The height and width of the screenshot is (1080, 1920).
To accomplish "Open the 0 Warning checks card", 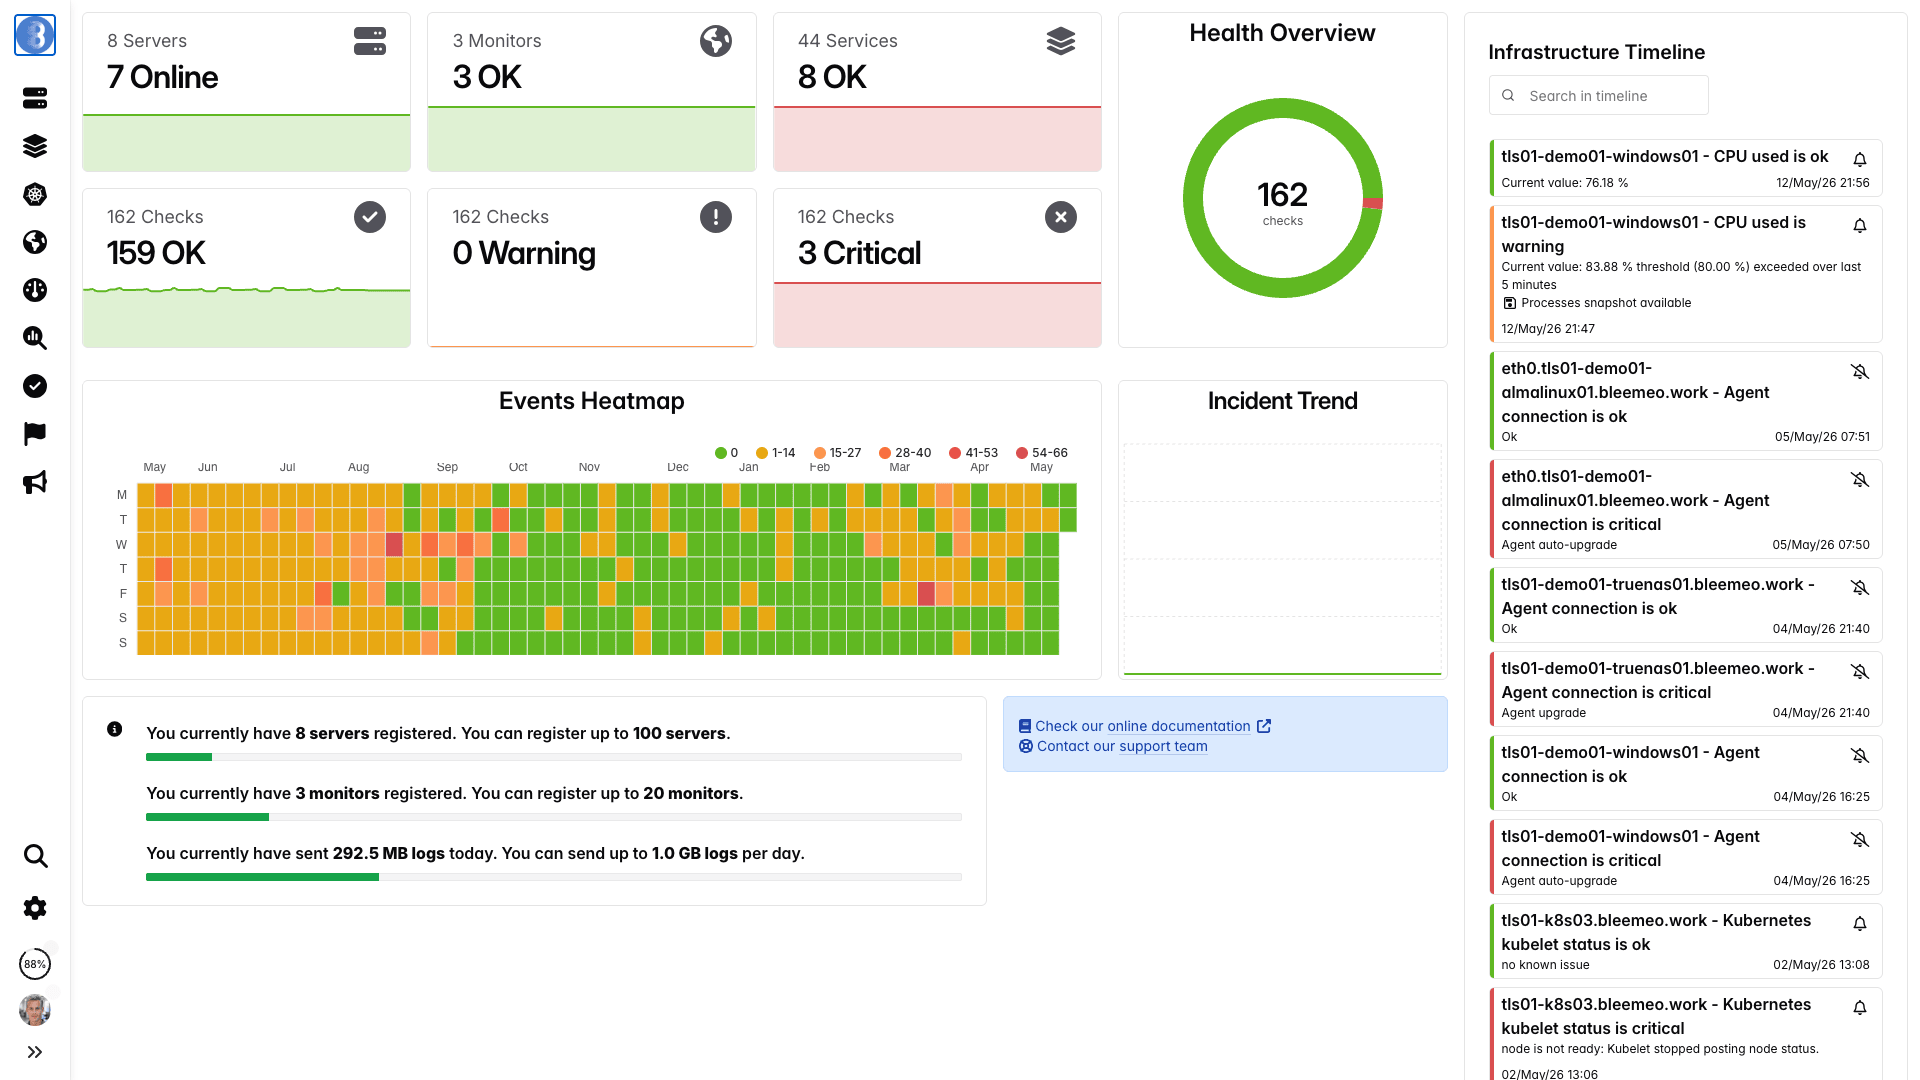I will coord(592,268).
